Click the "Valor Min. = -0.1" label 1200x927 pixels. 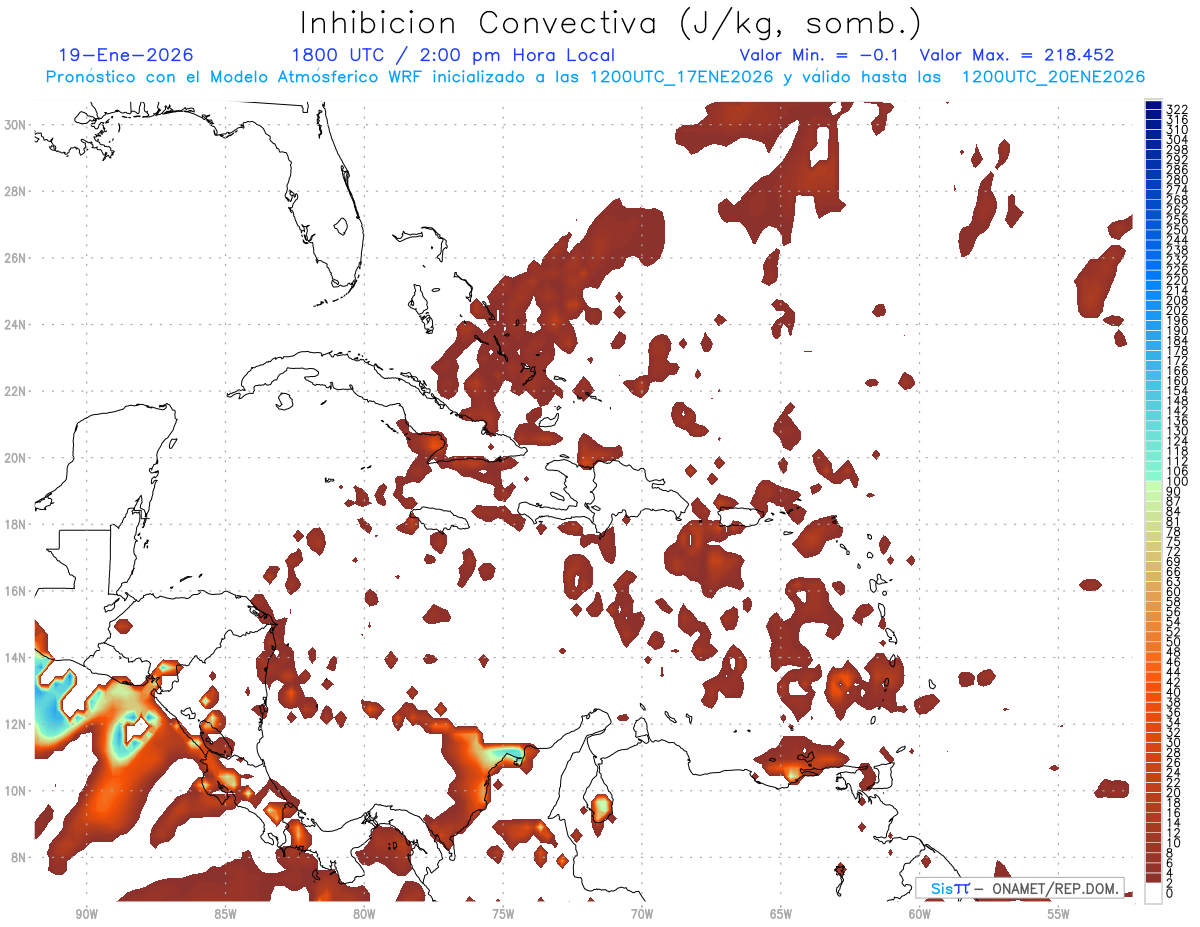pos(819,55)
